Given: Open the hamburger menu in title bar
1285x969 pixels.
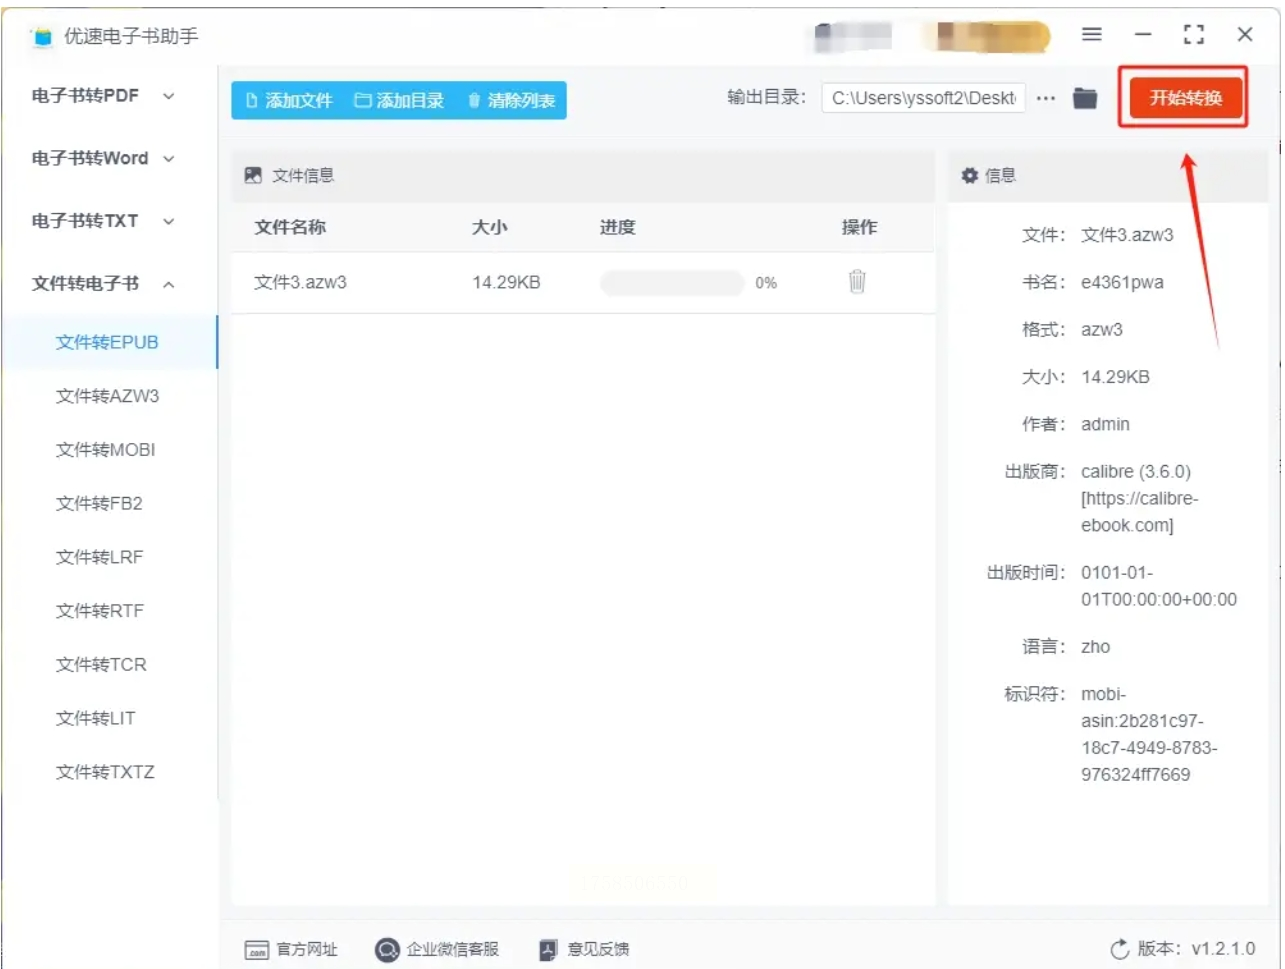Looking at the screenshot, I should click(x=1092, y=35).
